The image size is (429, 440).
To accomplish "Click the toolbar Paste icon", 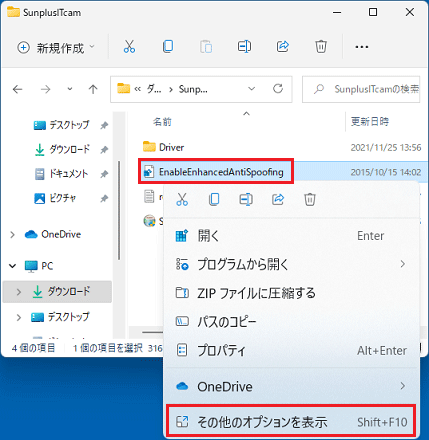I will point(206,47).
